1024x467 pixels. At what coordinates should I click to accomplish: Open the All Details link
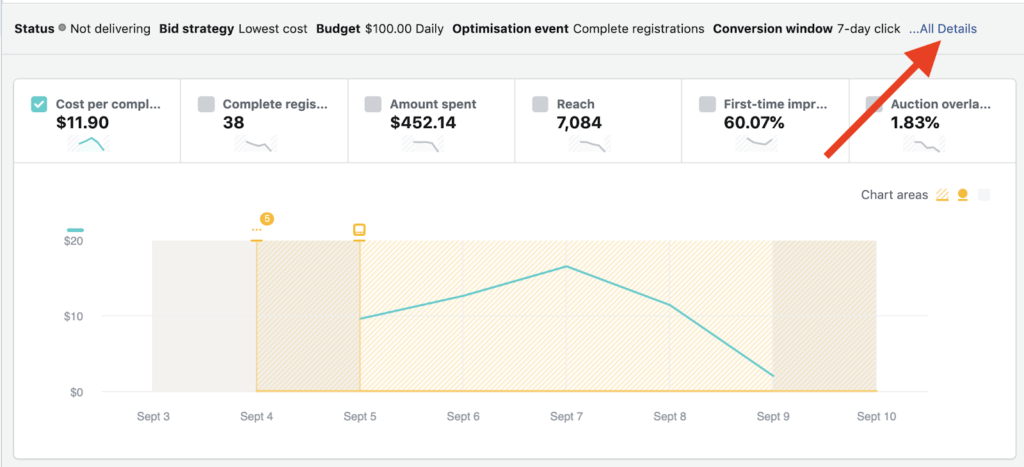pyautogui.click(x=943, y=29)
